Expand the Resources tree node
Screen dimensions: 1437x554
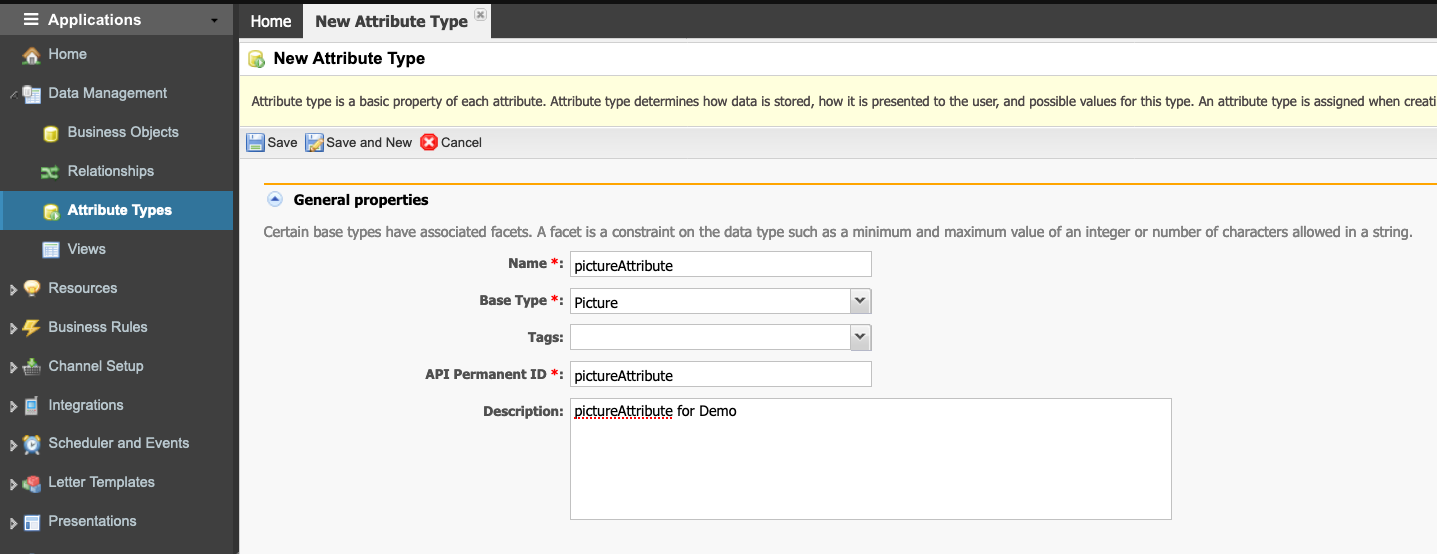[x=13, y=290]
